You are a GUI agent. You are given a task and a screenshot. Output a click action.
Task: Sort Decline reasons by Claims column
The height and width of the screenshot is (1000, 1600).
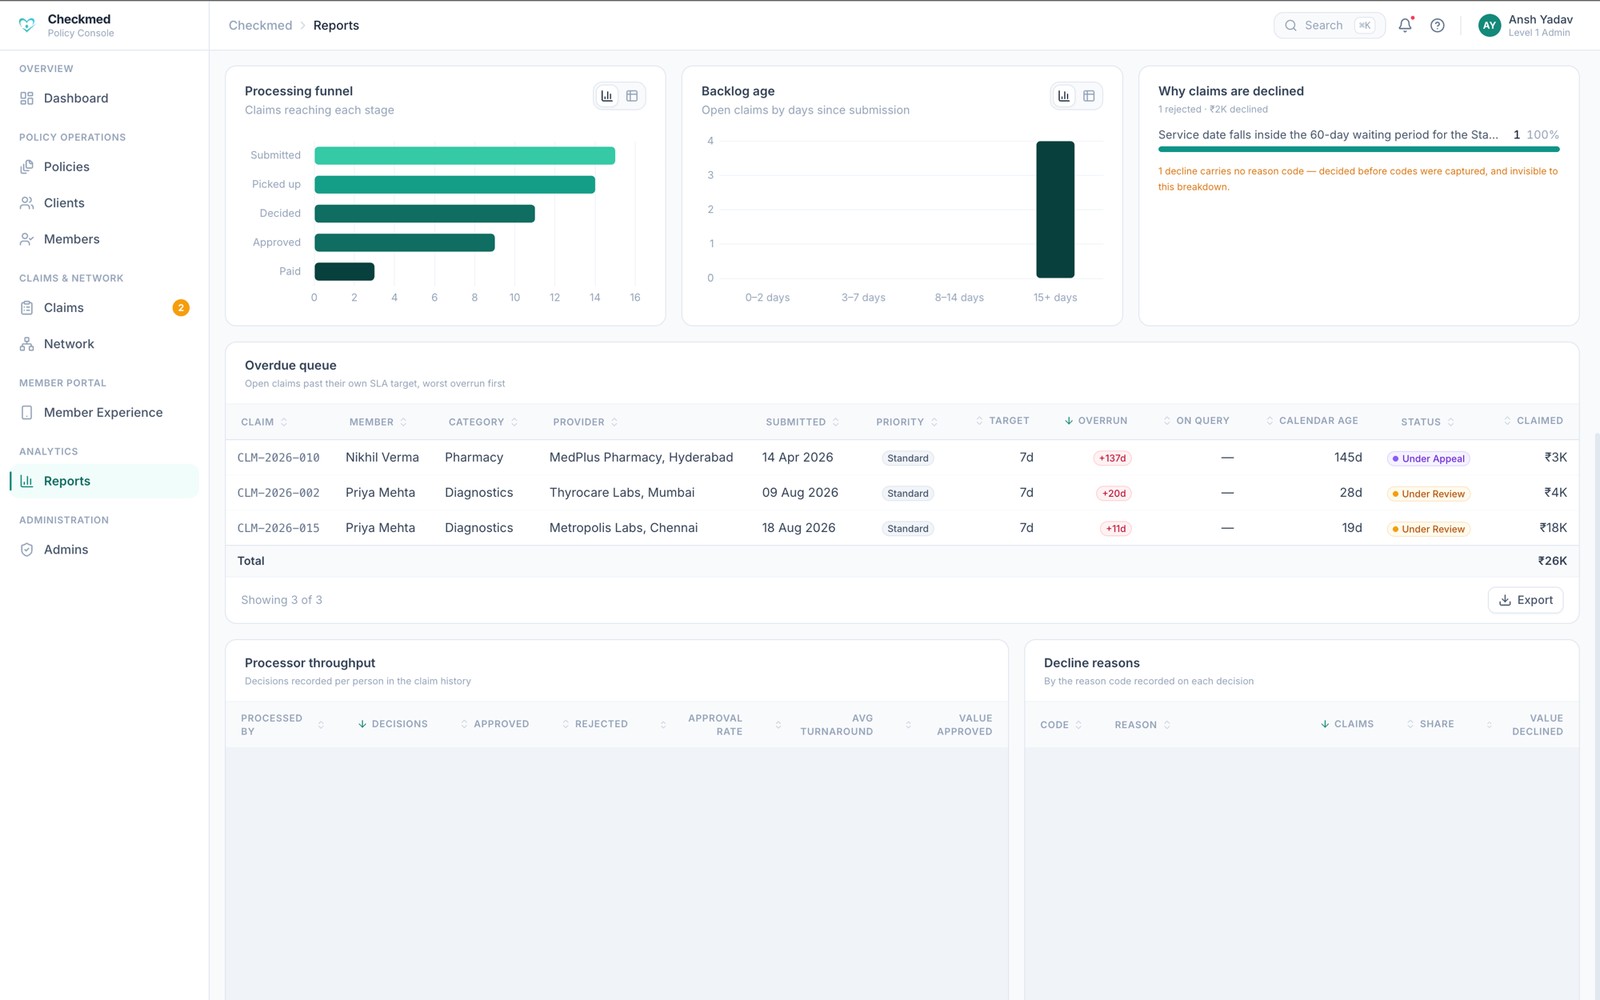1347,724
